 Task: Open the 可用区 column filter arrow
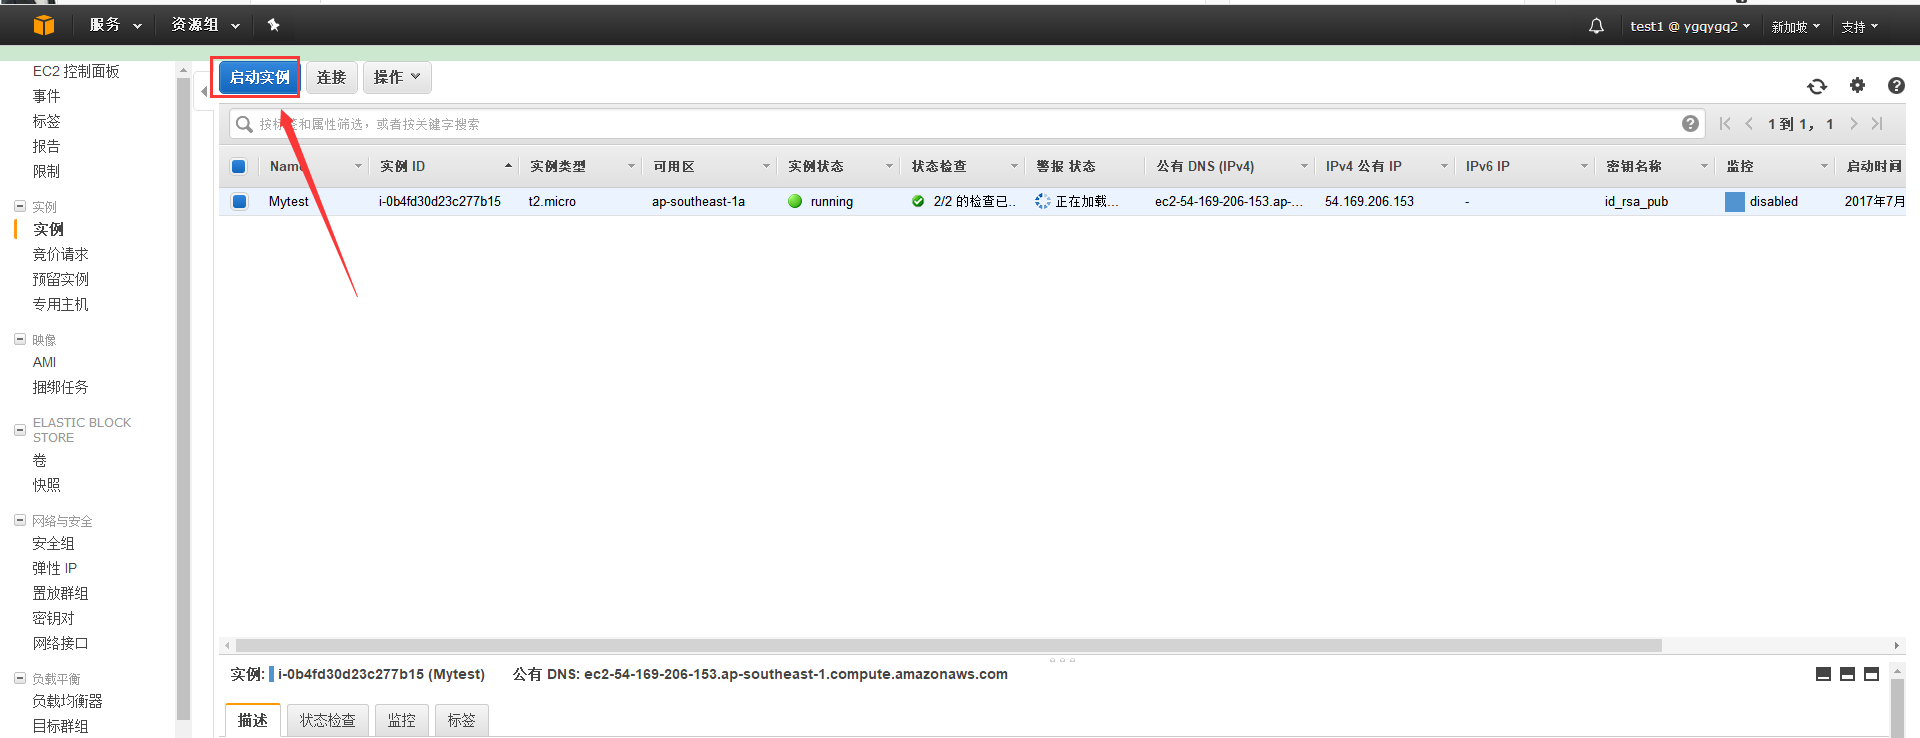767,166
